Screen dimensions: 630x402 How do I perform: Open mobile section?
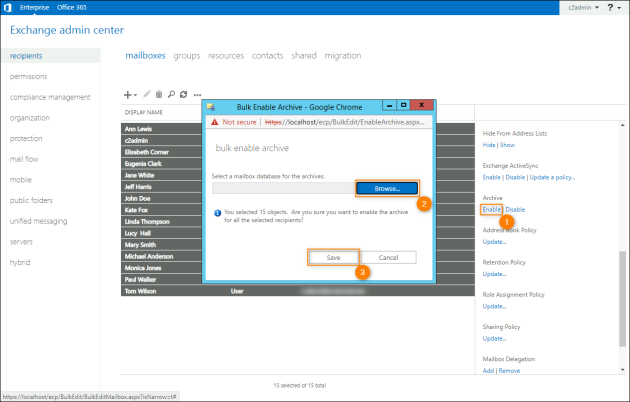(x=21, y=180)
